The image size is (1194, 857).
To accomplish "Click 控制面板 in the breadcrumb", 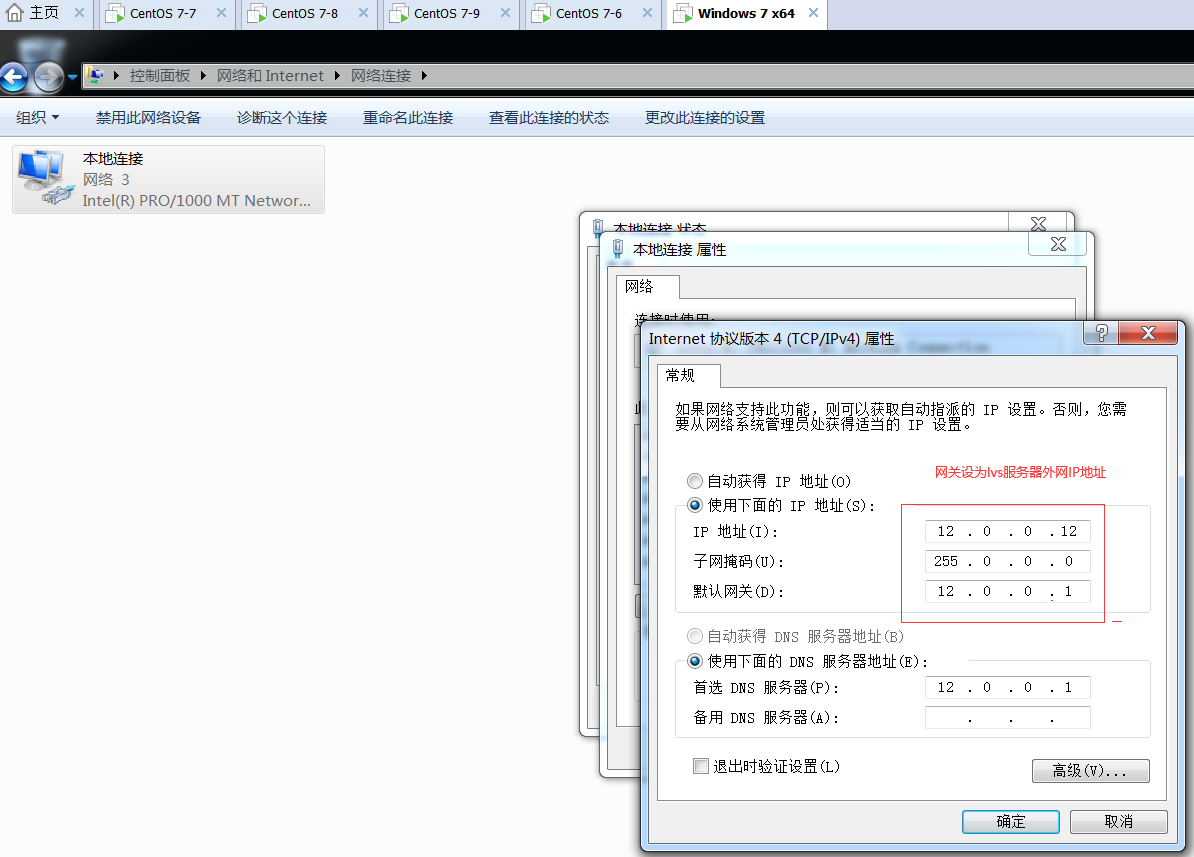I will [x=159, y=75].
